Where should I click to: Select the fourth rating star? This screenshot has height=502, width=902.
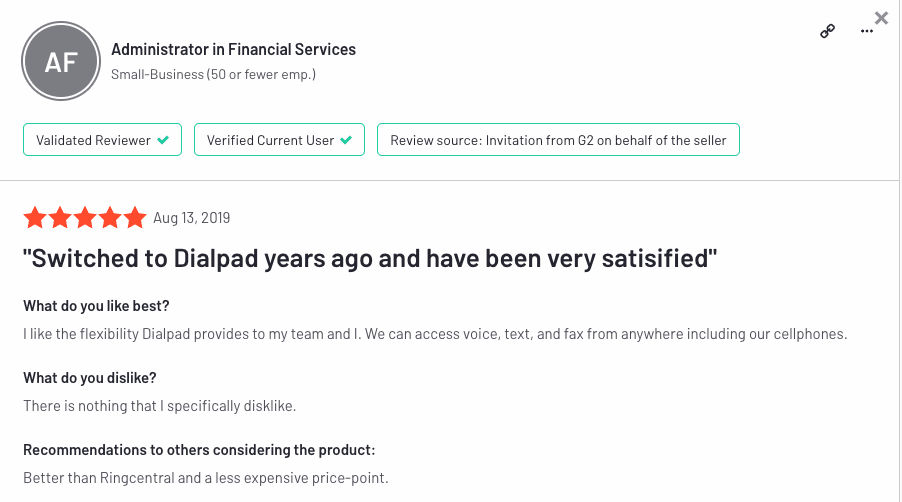click(x=111, y=218)
